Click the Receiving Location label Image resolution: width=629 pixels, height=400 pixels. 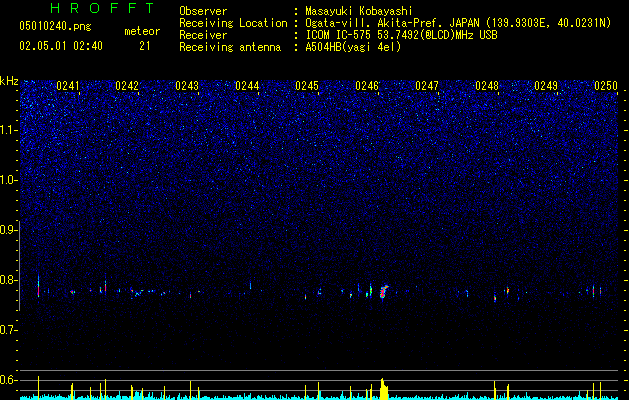pos(233,23)
